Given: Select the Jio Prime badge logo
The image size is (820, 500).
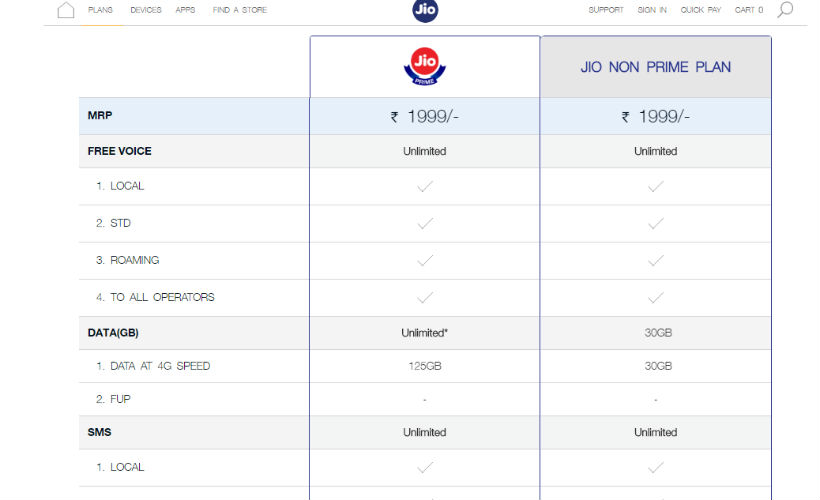Looking at the screenshot, I should point(425,66).
